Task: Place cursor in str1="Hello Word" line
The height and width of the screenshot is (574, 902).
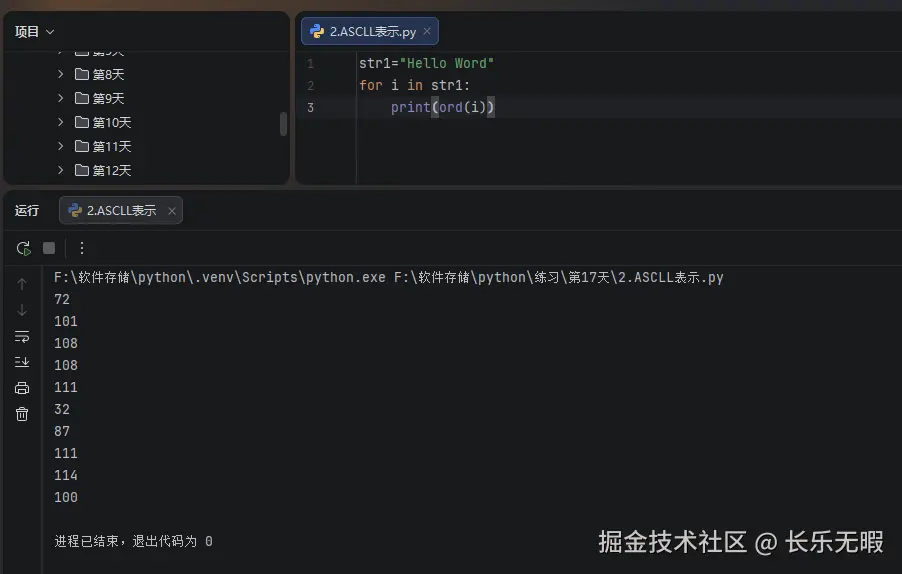Action: click(x=426, y=63)
